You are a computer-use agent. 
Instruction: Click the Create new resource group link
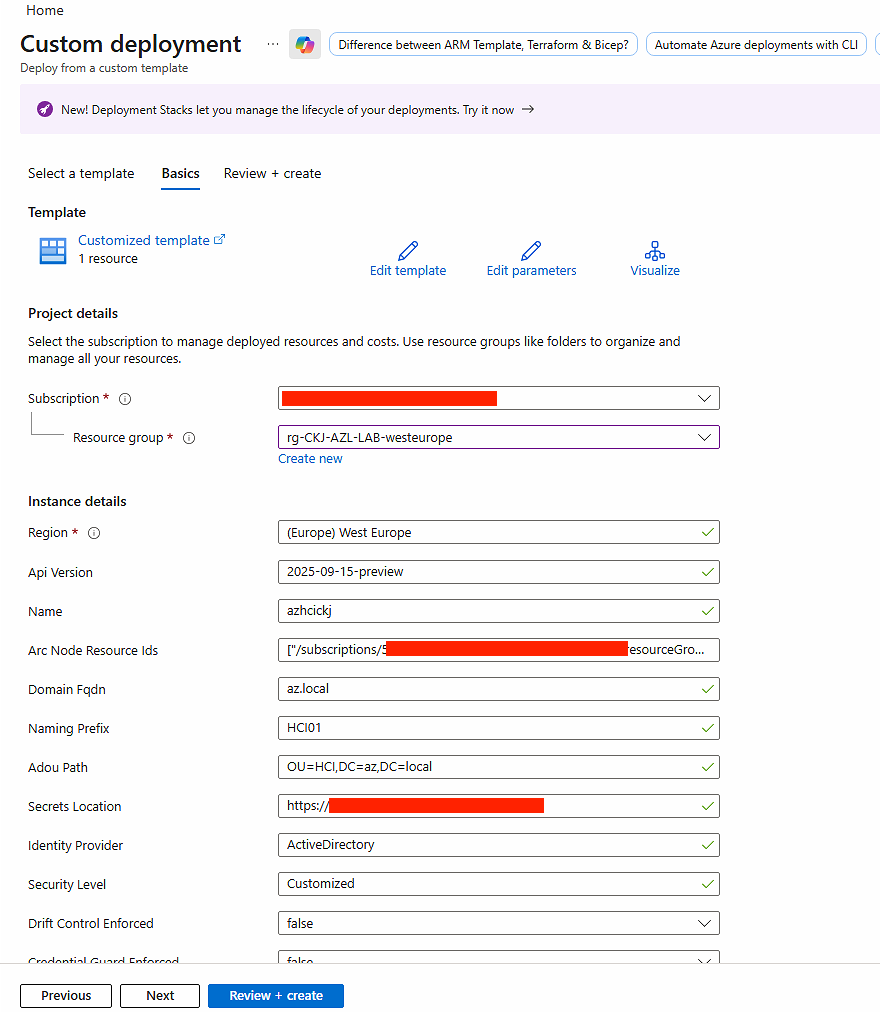(x=310, y=458)
